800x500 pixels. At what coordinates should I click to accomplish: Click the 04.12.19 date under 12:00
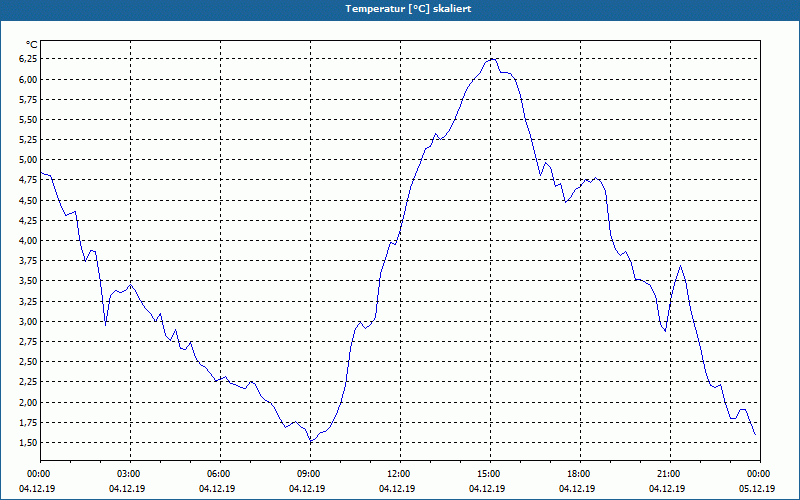(x=397, y=489)
